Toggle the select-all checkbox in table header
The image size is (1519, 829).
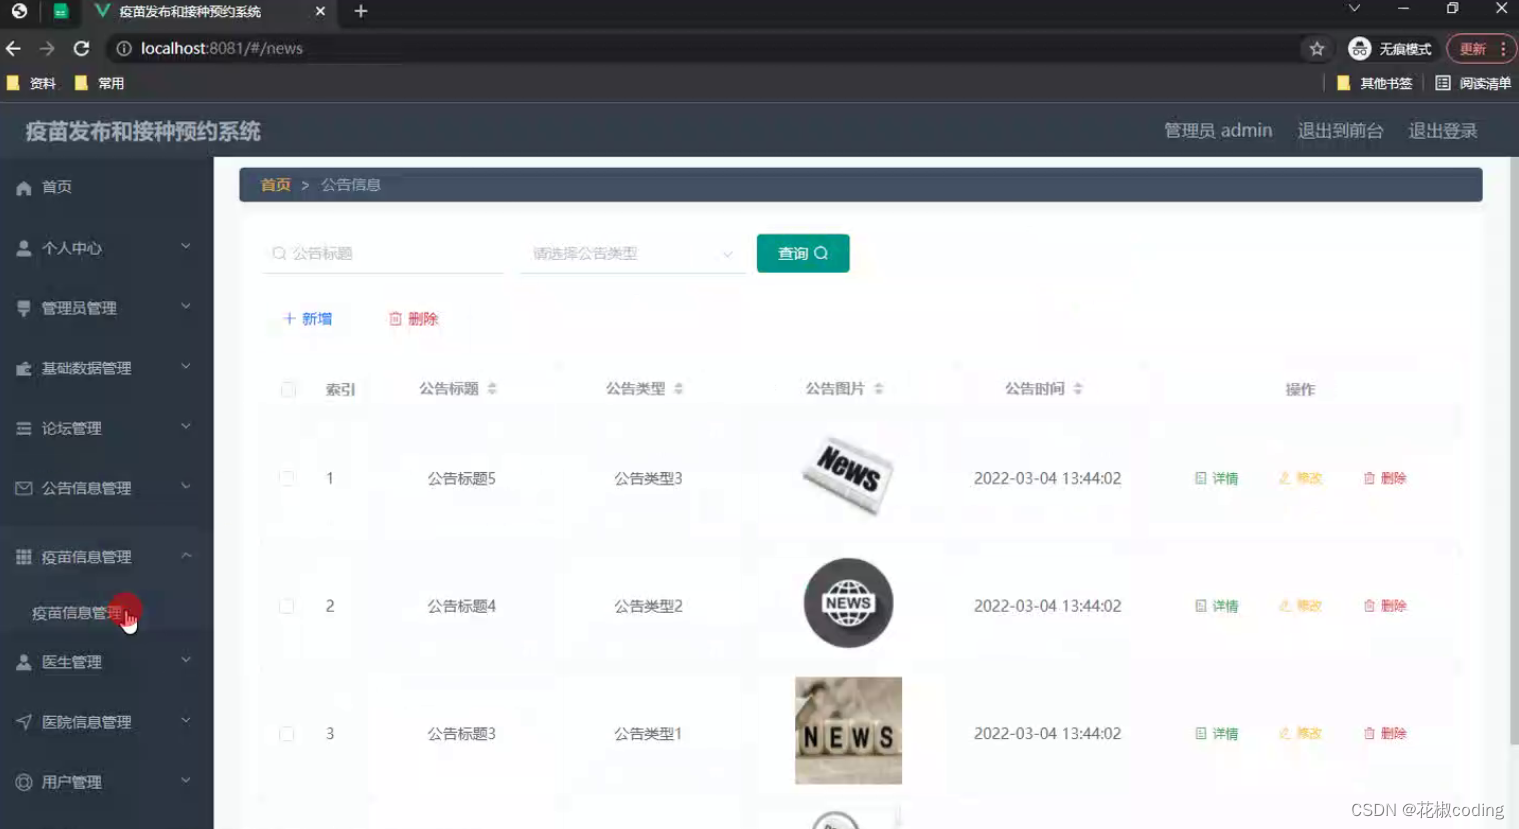click(x=287, y=389)
